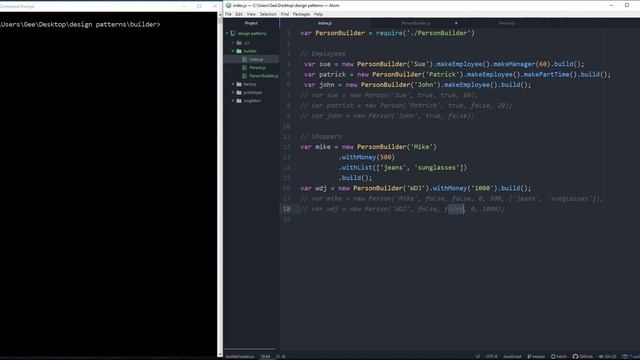Click the Person.js file icon in tree
The image size is (640, 360).
(x=244, y=68)
